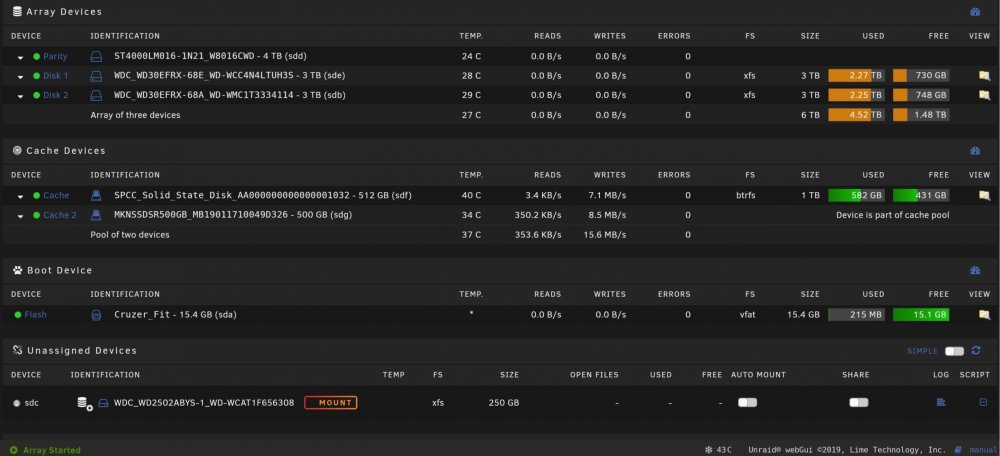
Task: Open the Cache 2 device link
Action: [60, 215]
